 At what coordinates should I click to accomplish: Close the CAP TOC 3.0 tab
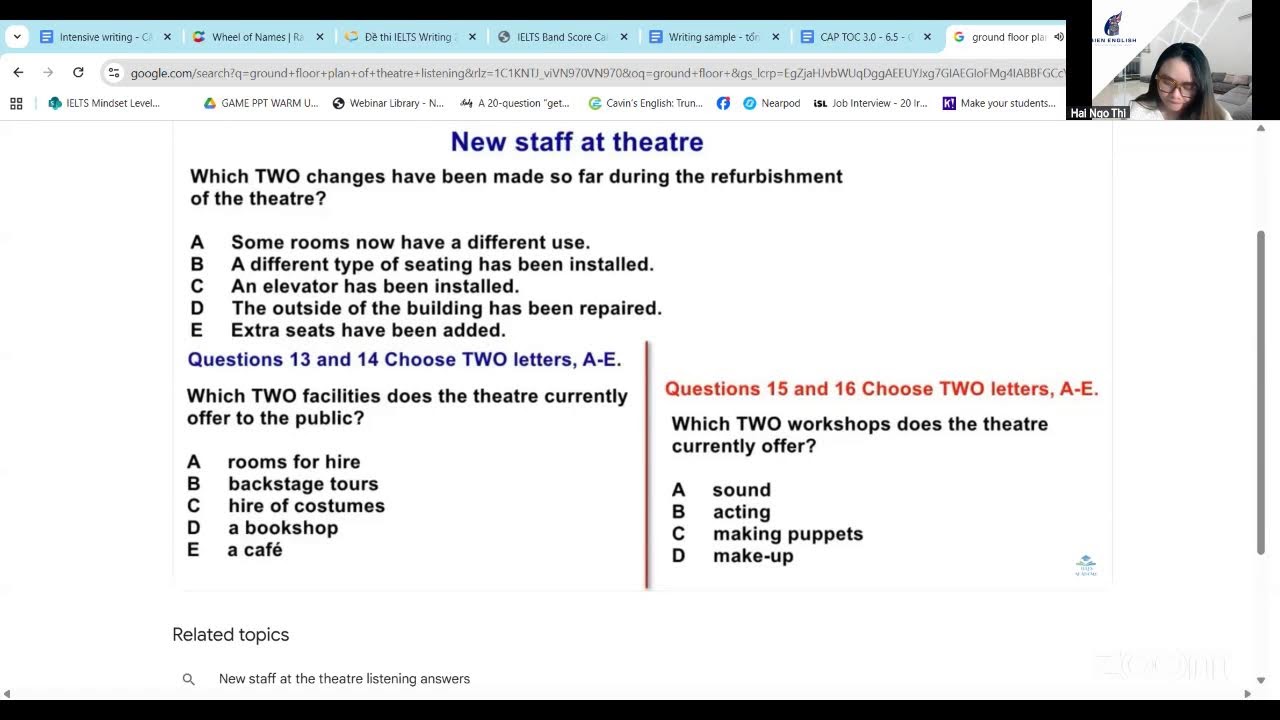[927, 37]
